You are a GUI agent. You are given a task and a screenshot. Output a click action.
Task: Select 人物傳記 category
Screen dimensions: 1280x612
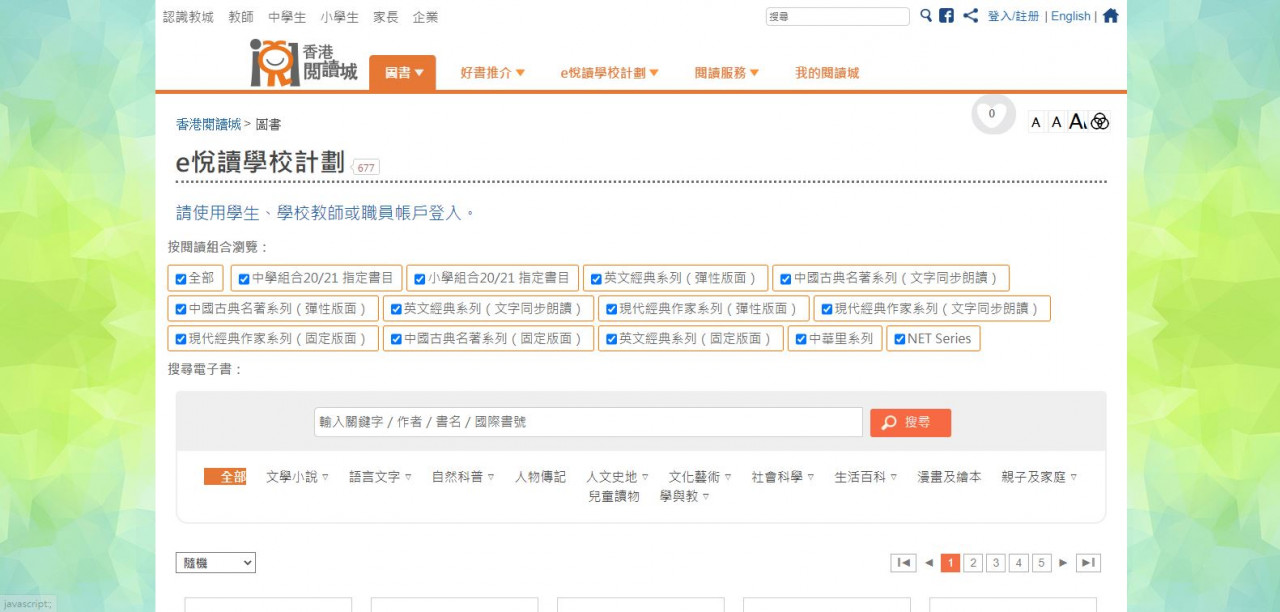540,477
